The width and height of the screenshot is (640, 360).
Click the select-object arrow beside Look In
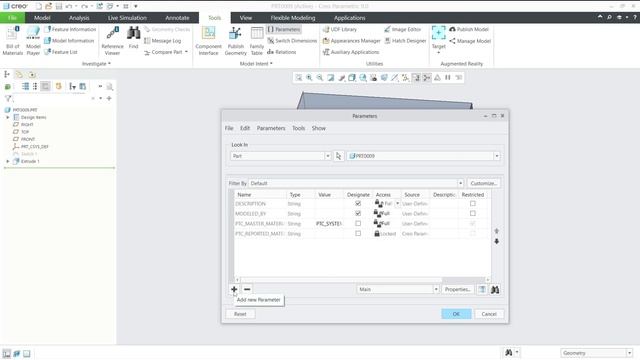(x=338, y=156)
